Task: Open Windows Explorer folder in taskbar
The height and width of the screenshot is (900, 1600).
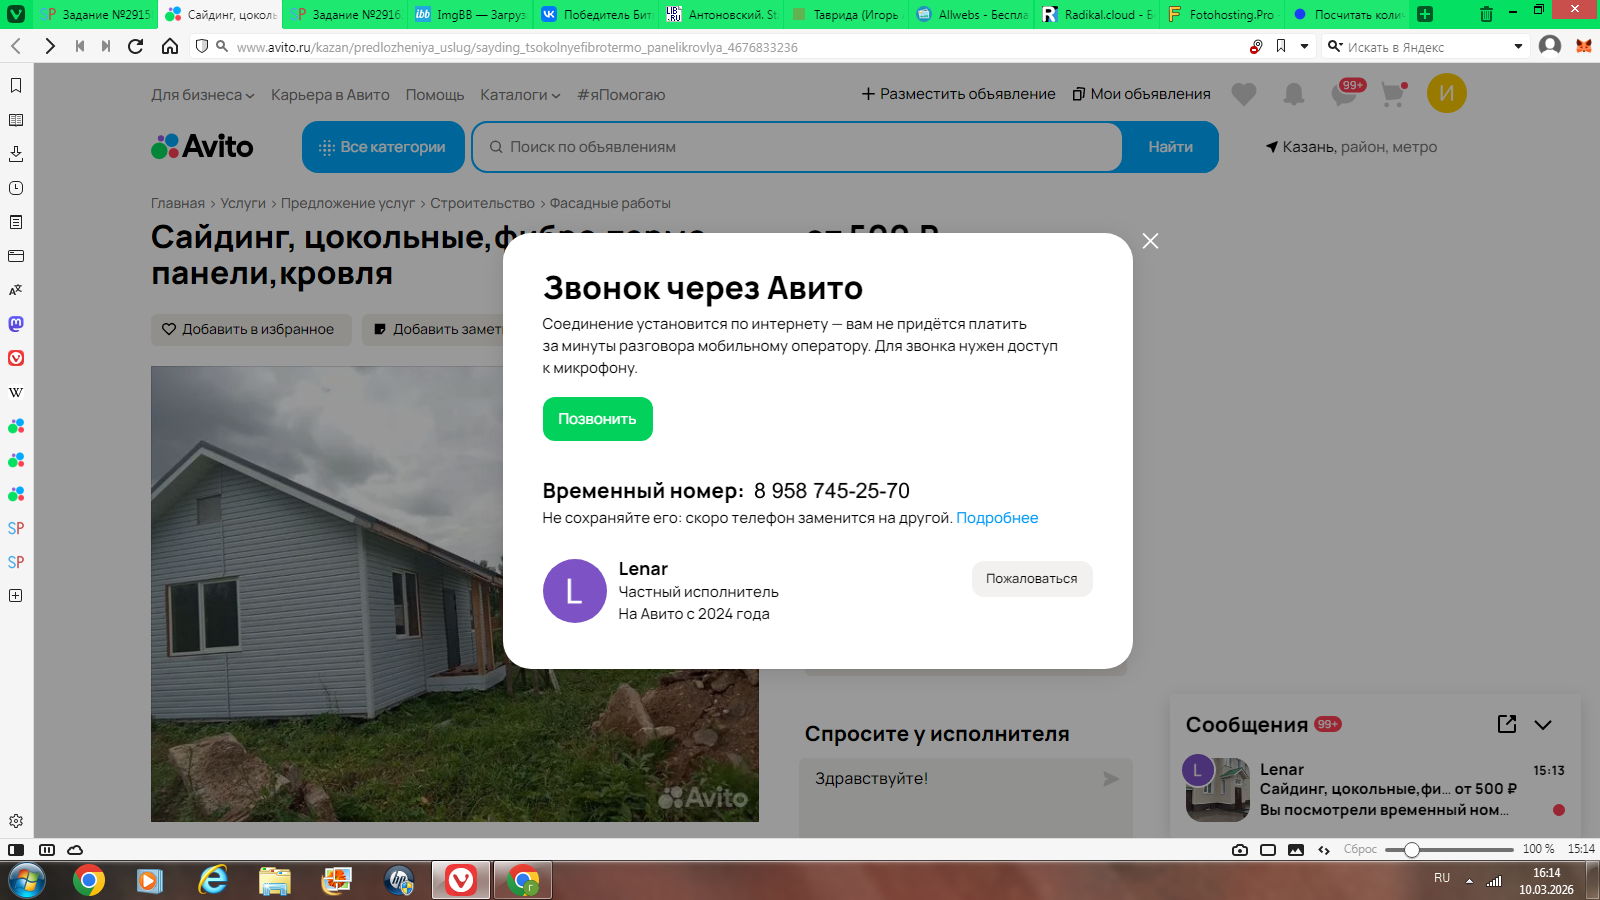Action: click(x=274, y=881)
